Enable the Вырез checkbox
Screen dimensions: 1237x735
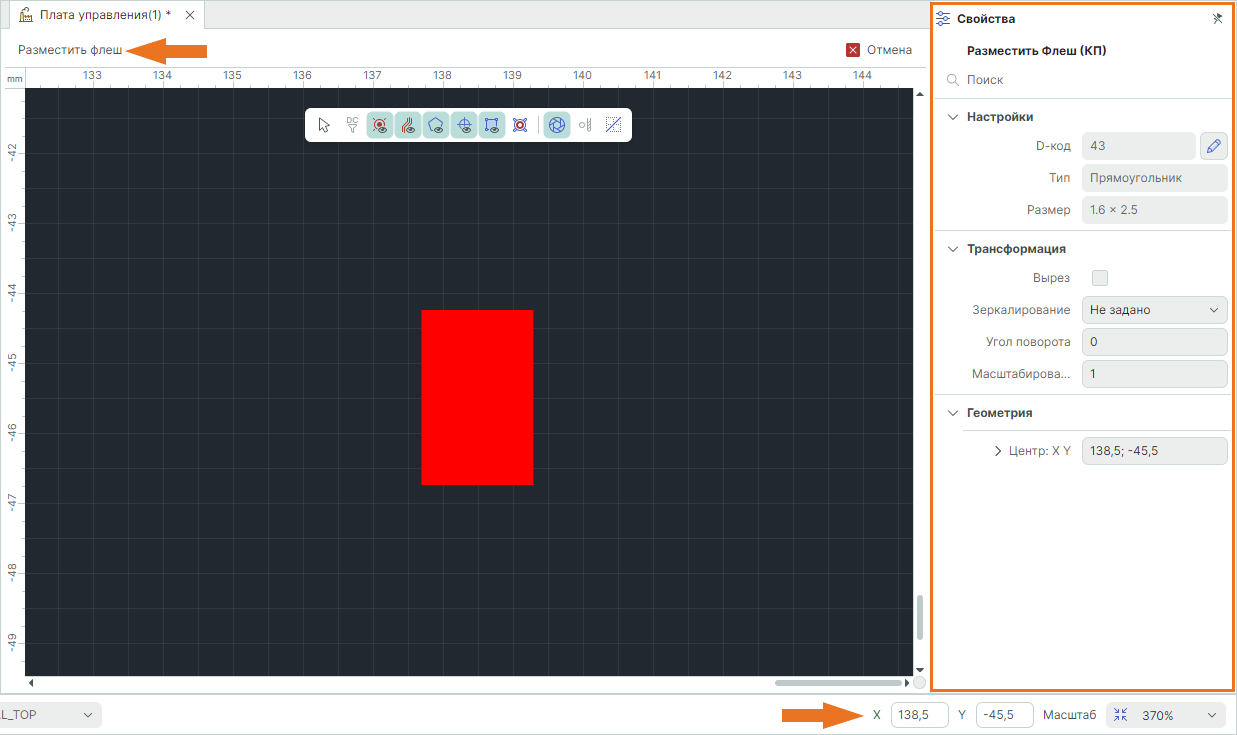1100,278
